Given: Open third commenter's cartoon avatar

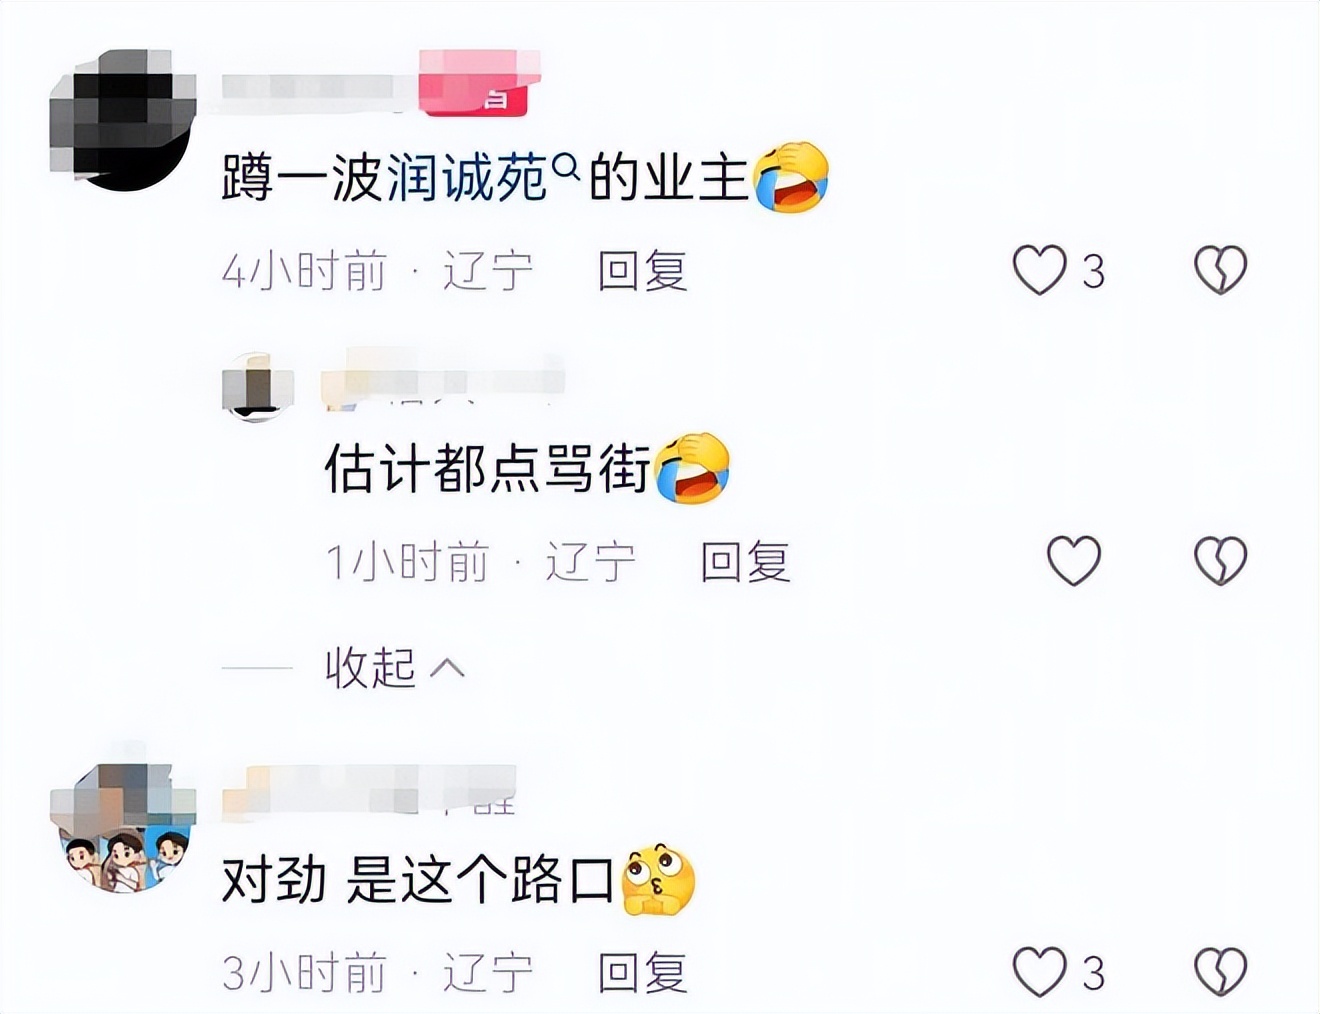Looking at the screenshot, I should click(x=123, y=825).
